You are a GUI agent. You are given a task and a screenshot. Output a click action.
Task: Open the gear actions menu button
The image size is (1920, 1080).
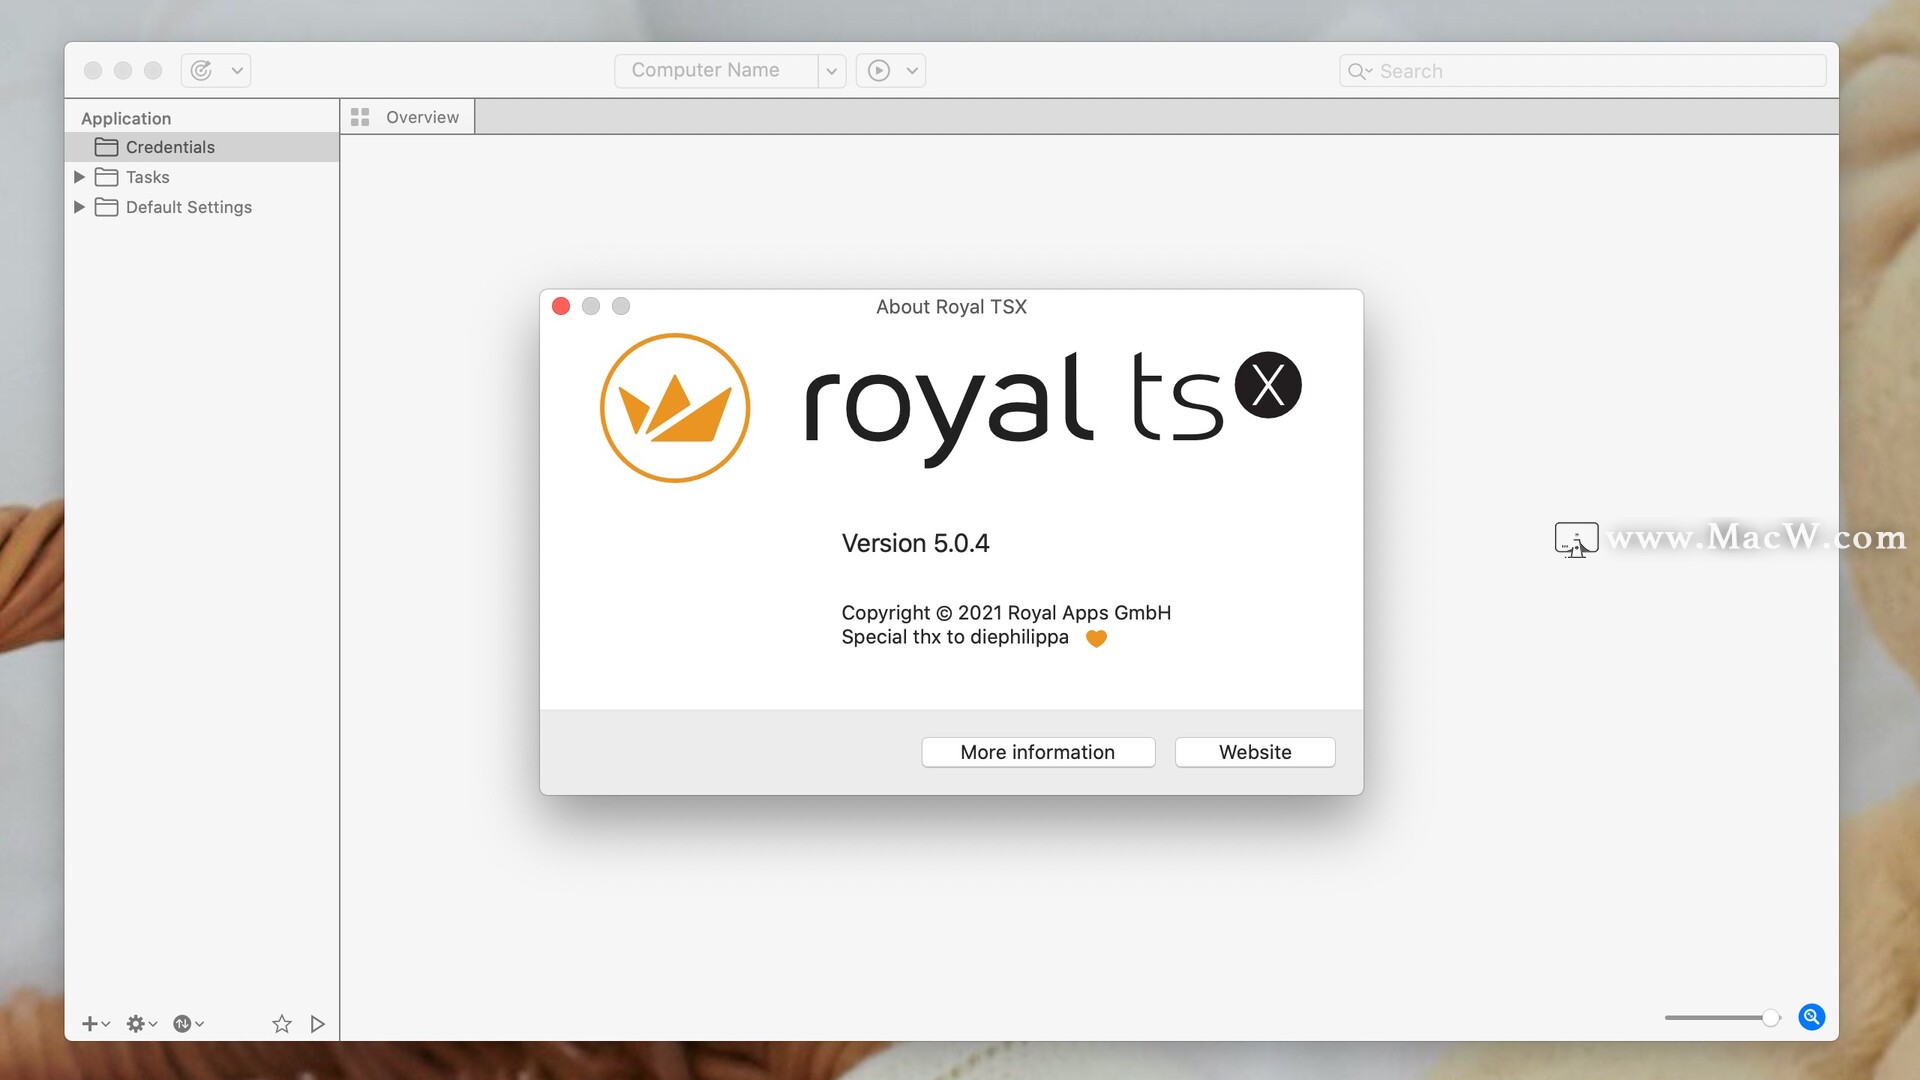(x=141, y=1023)
